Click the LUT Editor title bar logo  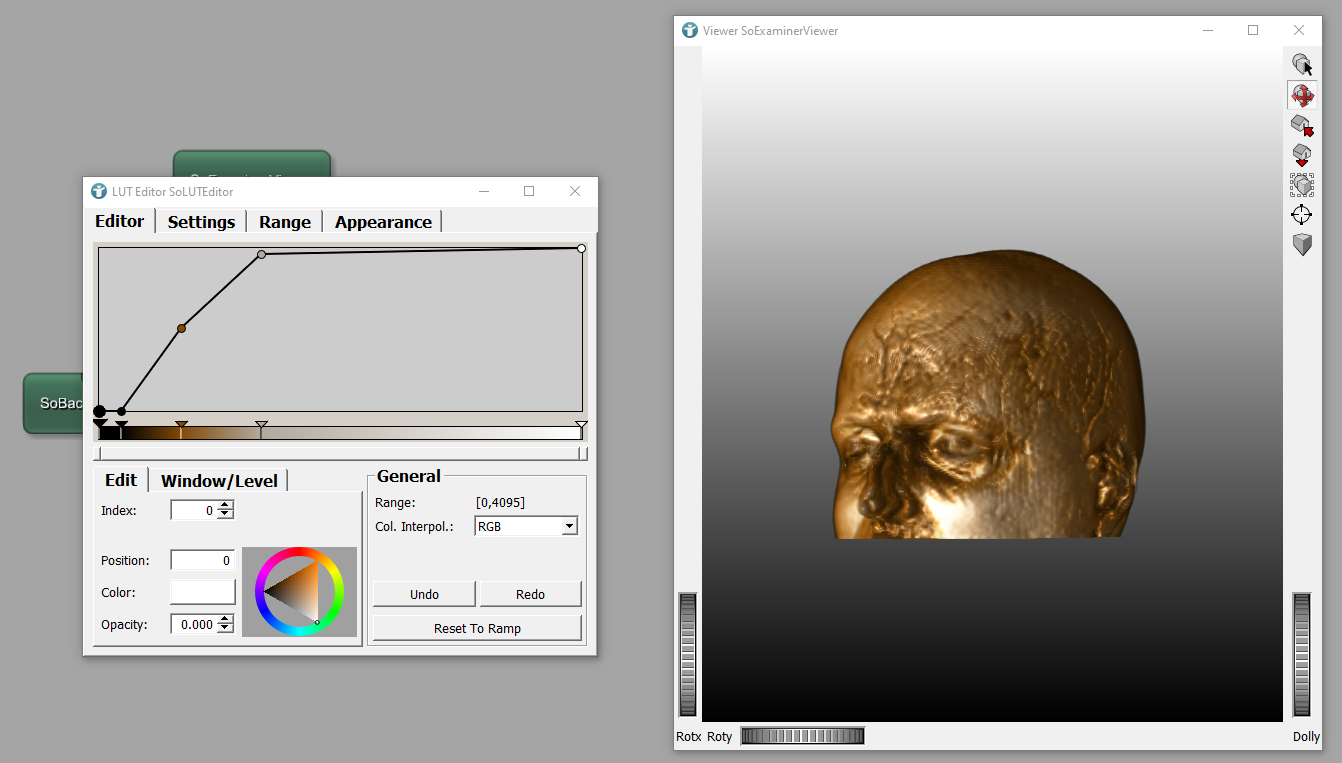click(x=99, y=191)
